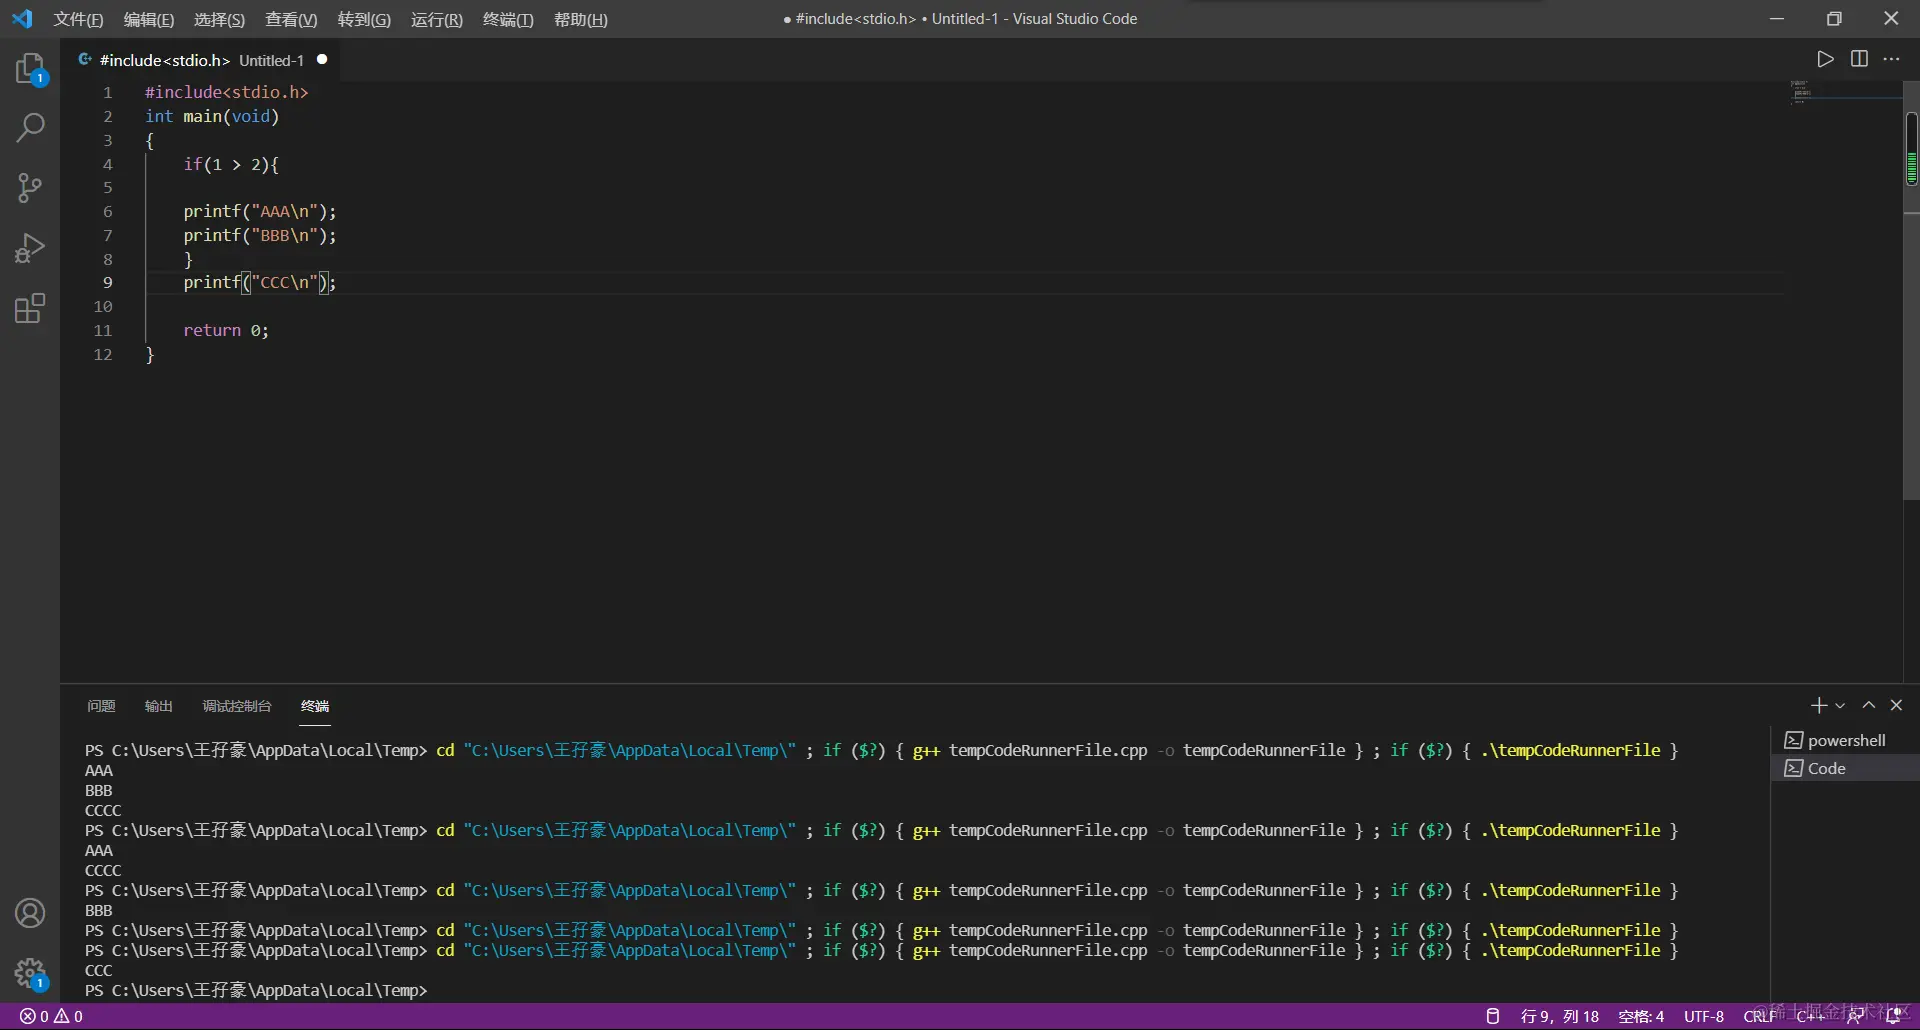Click the UTF-8 encoding in status bar
Image resolution: width=1920 pixels, height=1030 pixels.
click(x=1703, y=1016)
